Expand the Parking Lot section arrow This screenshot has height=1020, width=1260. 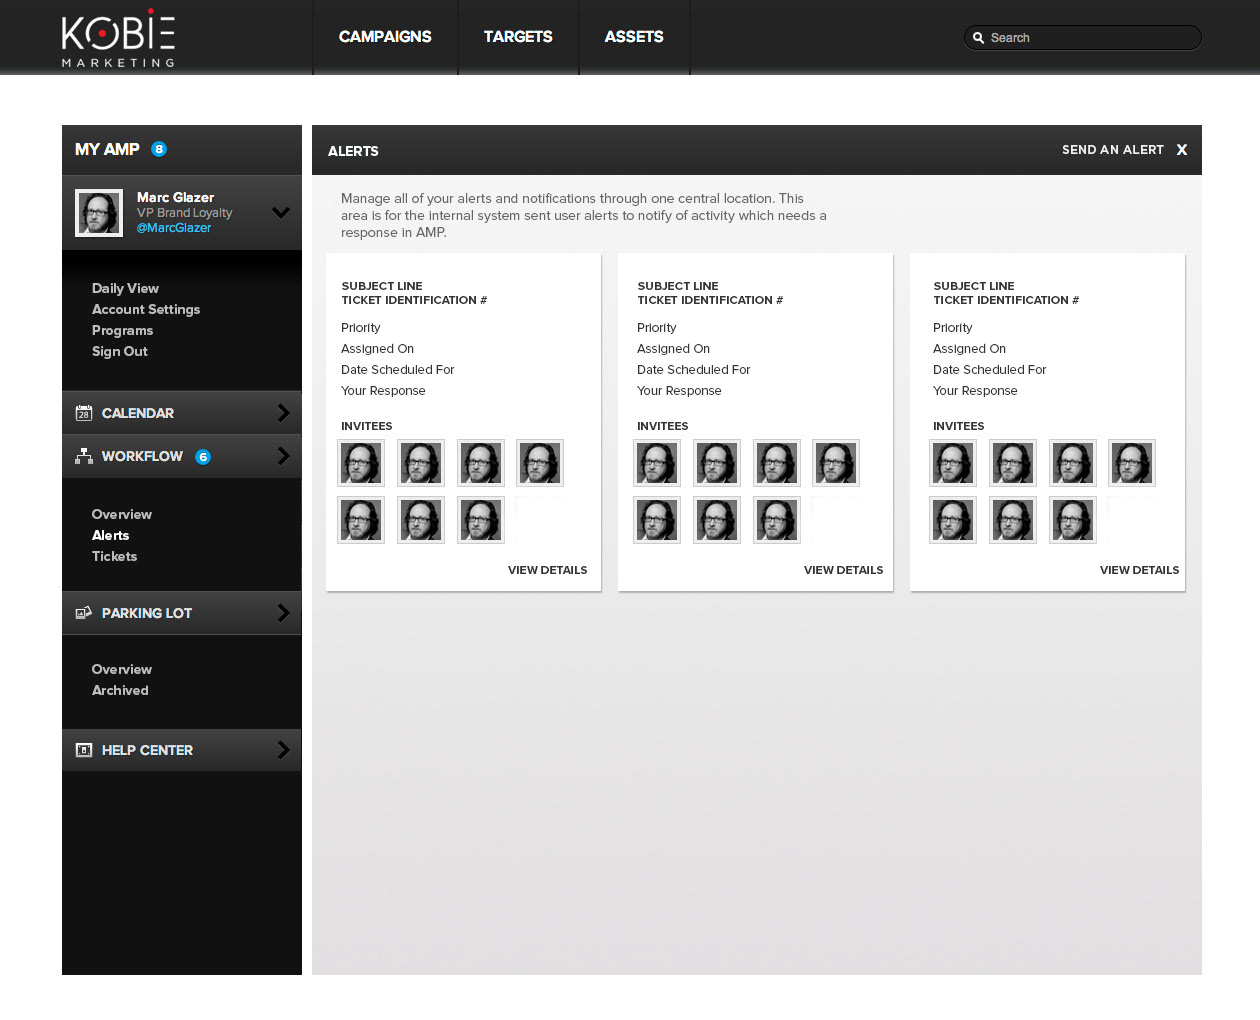coord(283,613)
